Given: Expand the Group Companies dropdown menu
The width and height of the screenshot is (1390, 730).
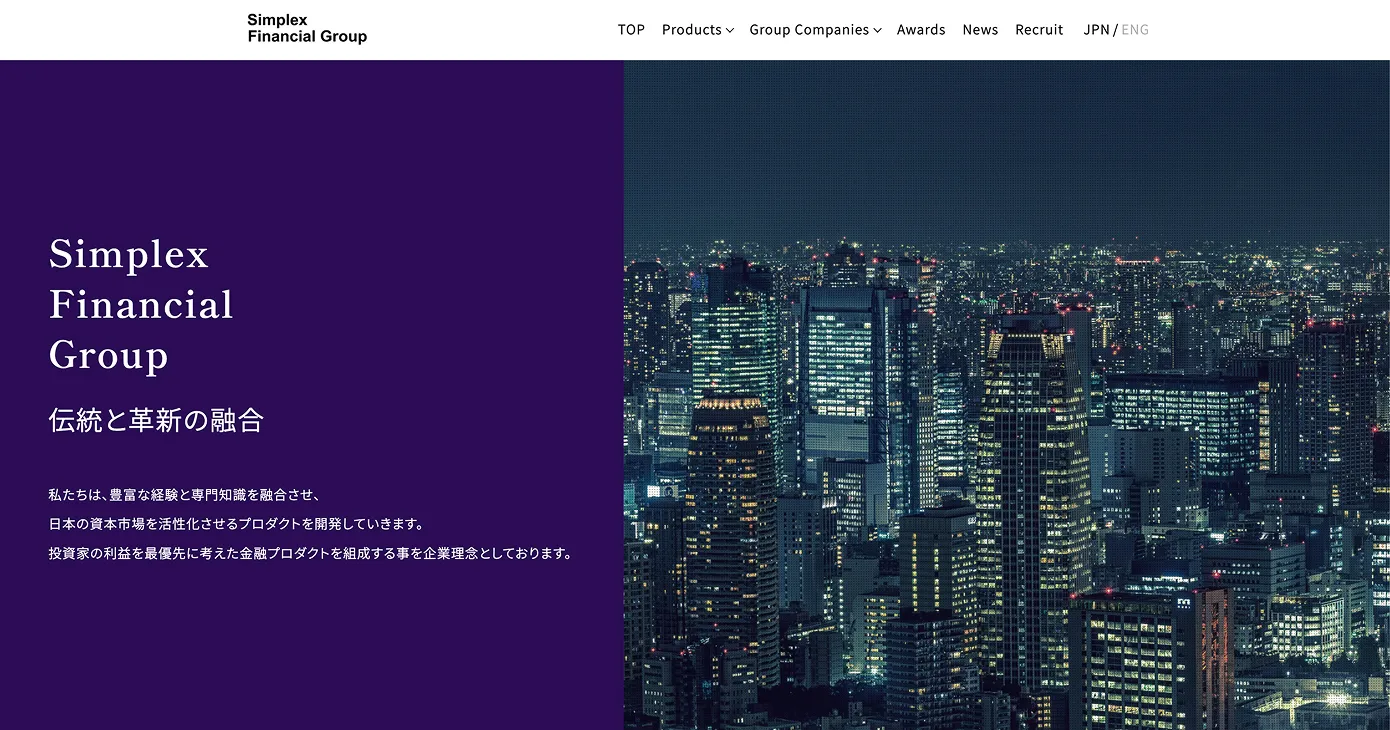Looking at the screenshot, I should (x=815, y=30).
